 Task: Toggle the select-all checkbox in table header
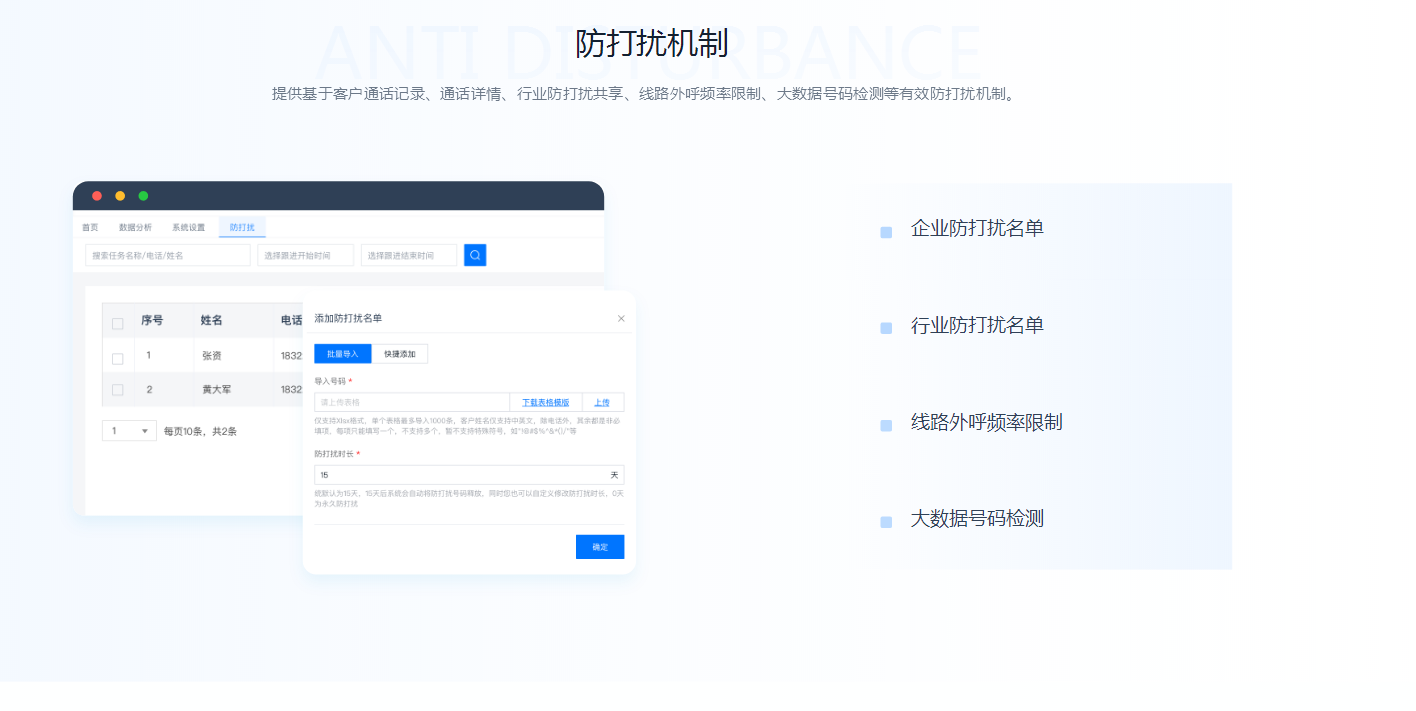(118, 323)
